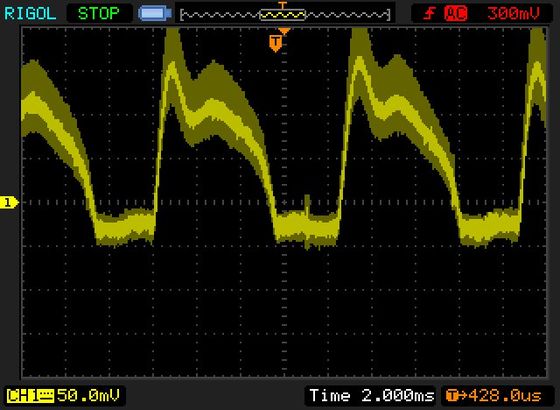The width and height of the screenshot is (560, 410).
Task: Click the first tall waveform peak
Action: click(x=172, y=38)
